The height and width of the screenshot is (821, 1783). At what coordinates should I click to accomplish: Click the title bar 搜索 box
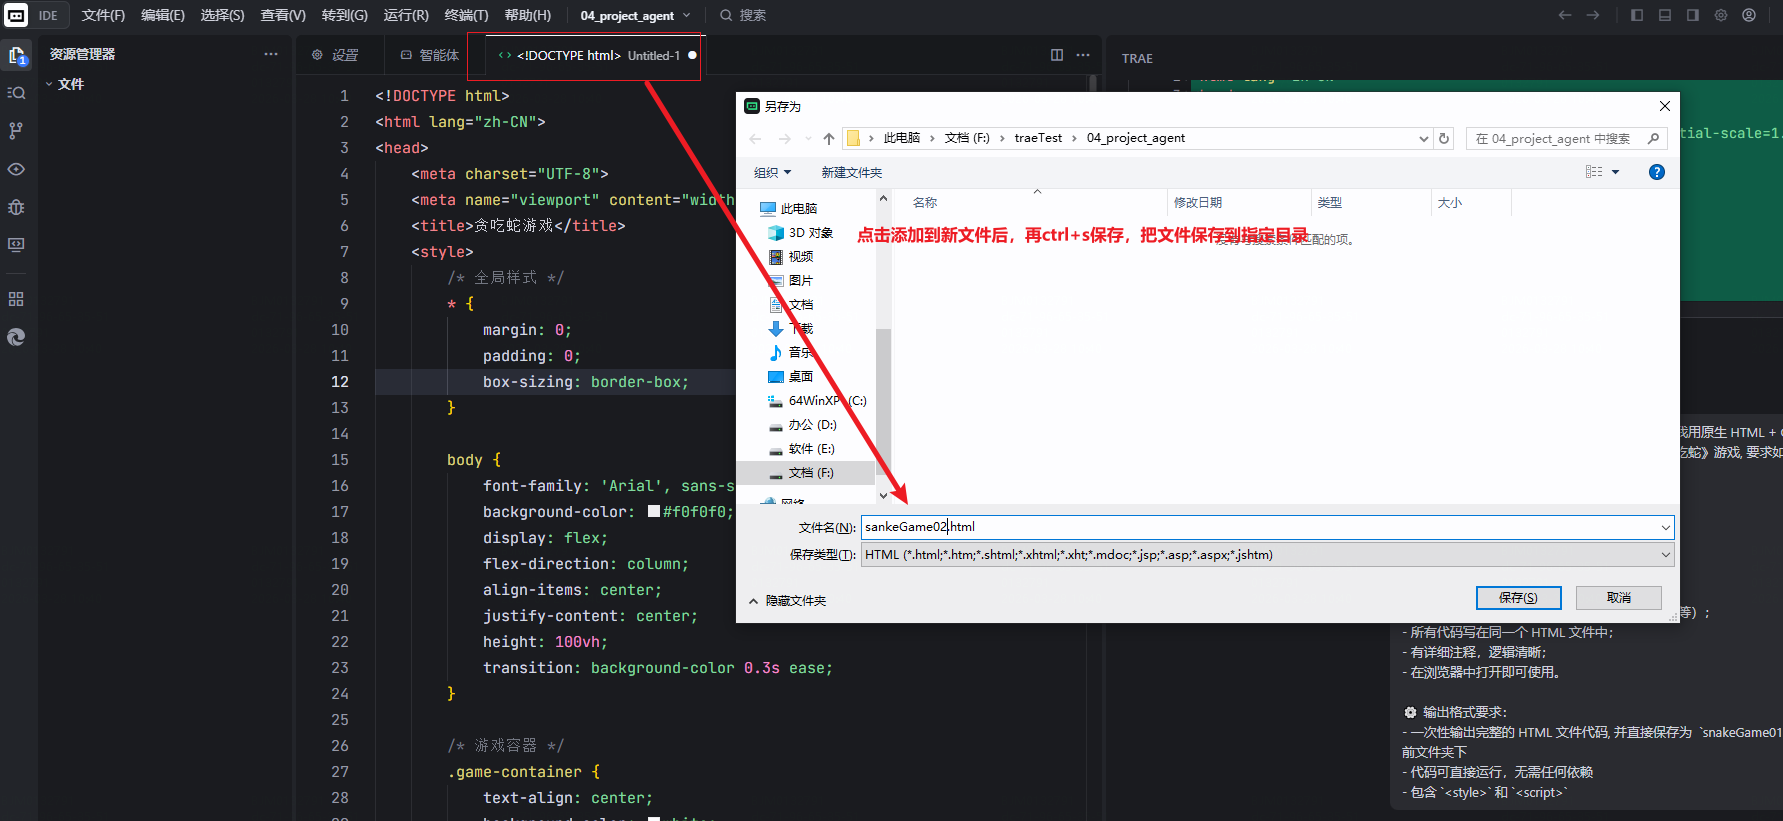click(743, 15)
